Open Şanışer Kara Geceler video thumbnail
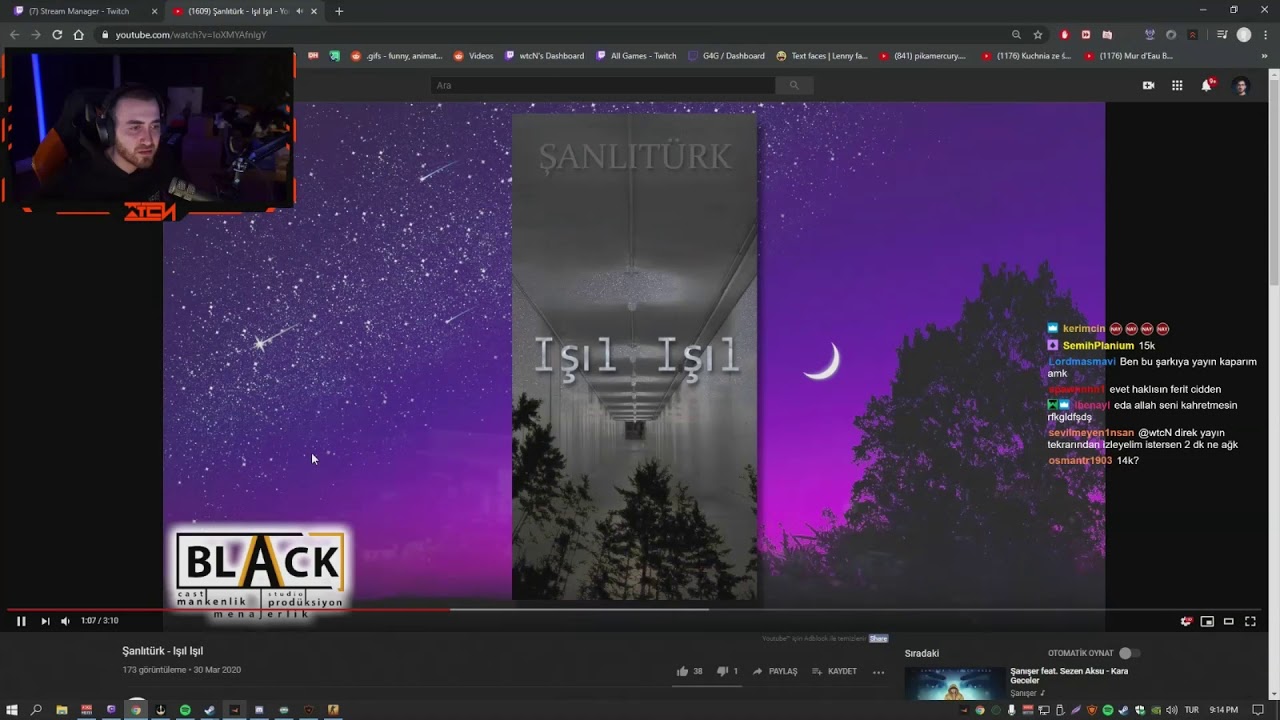1280x720 pixels. (x=955, y=684)
